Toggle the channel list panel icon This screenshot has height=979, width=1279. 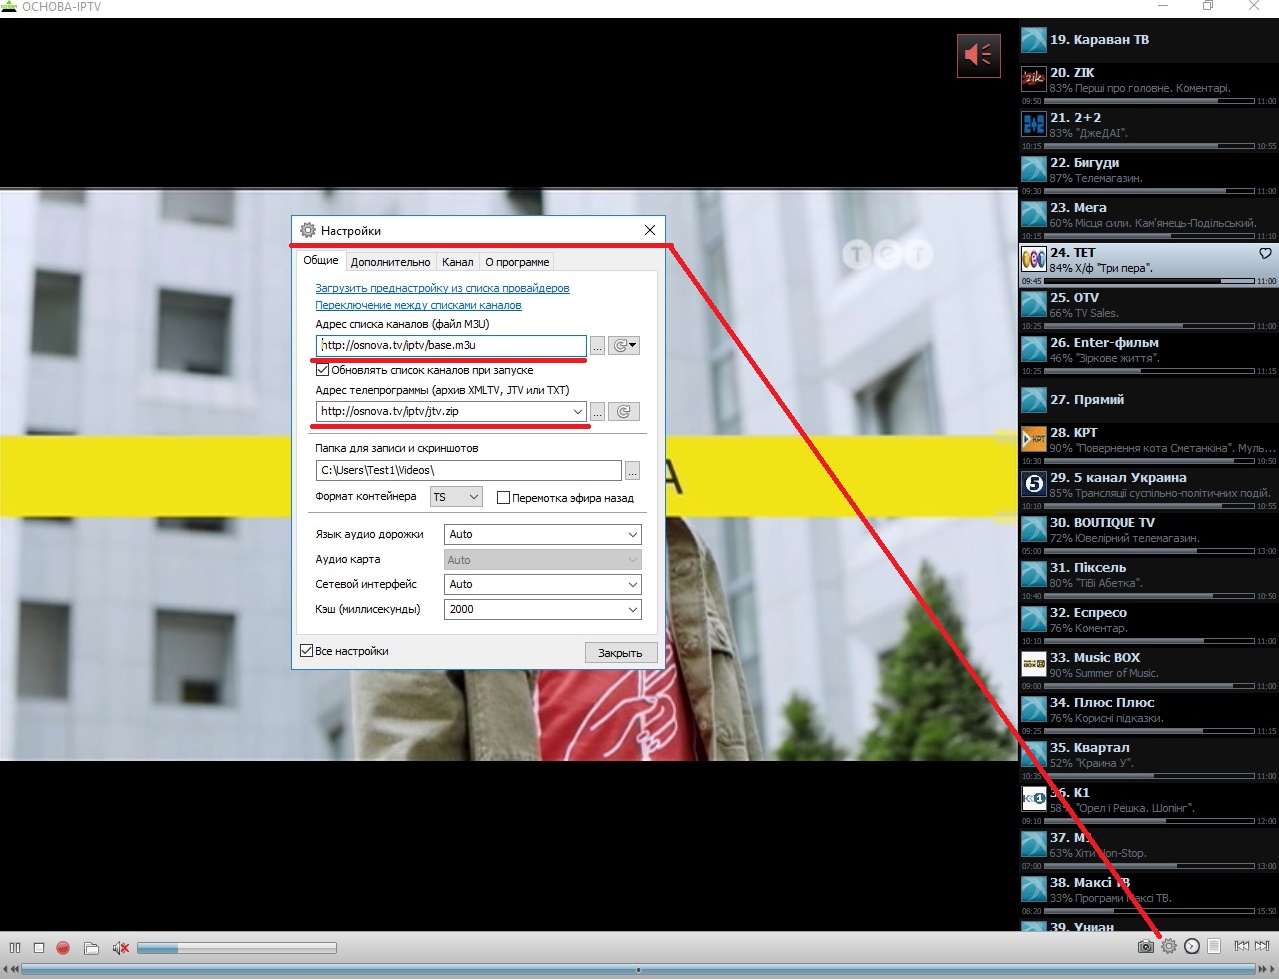click(x=1214, y=946)
